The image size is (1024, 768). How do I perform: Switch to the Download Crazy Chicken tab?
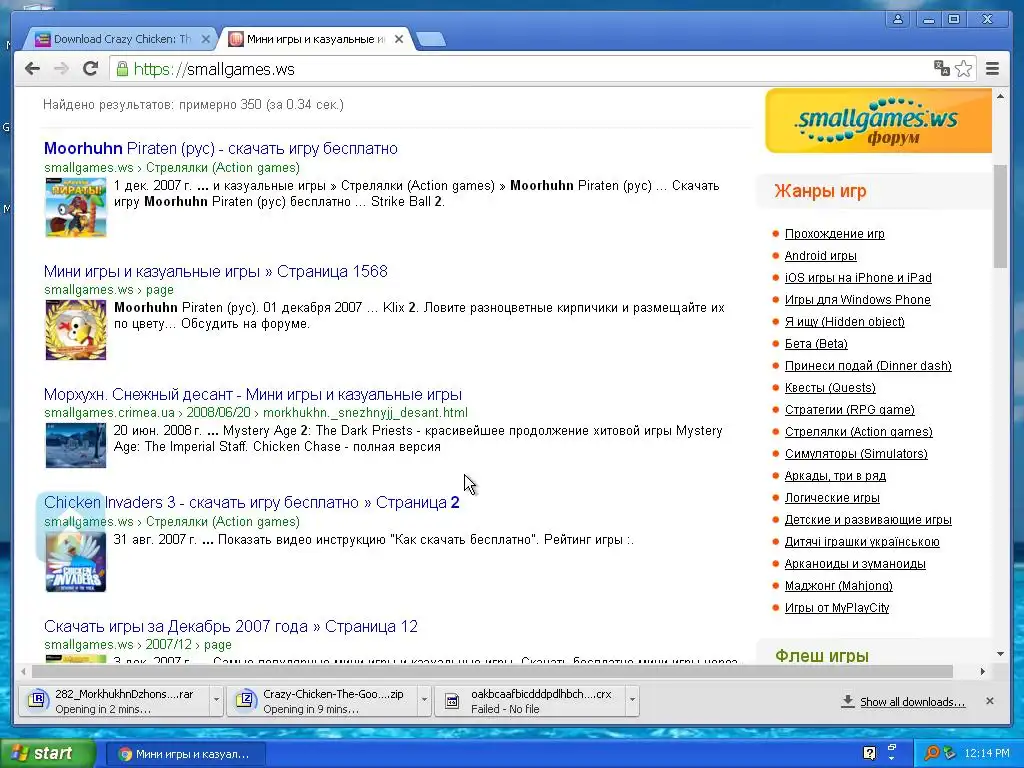[121, 39]
